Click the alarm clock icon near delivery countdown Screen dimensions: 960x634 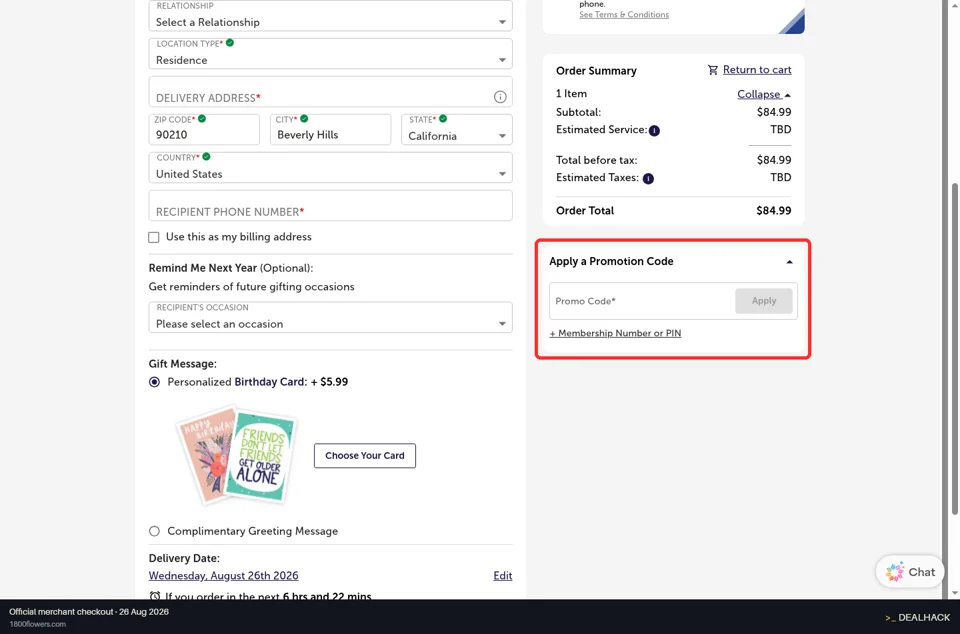tap(155, 596)
